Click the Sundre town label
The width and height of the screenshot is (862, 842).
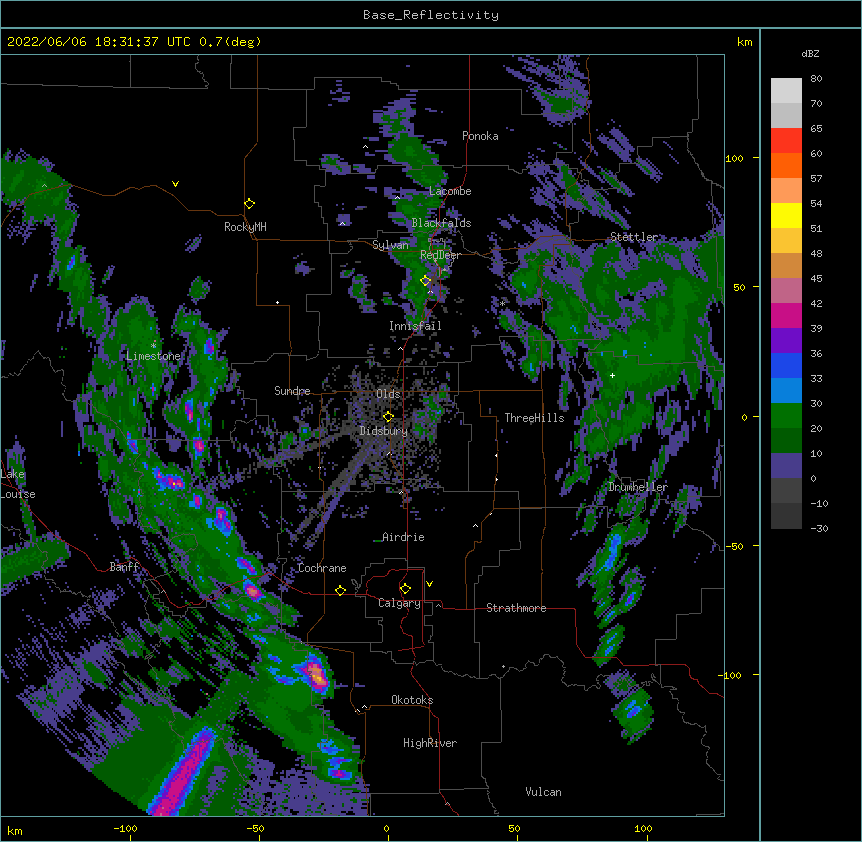[292, 391]
